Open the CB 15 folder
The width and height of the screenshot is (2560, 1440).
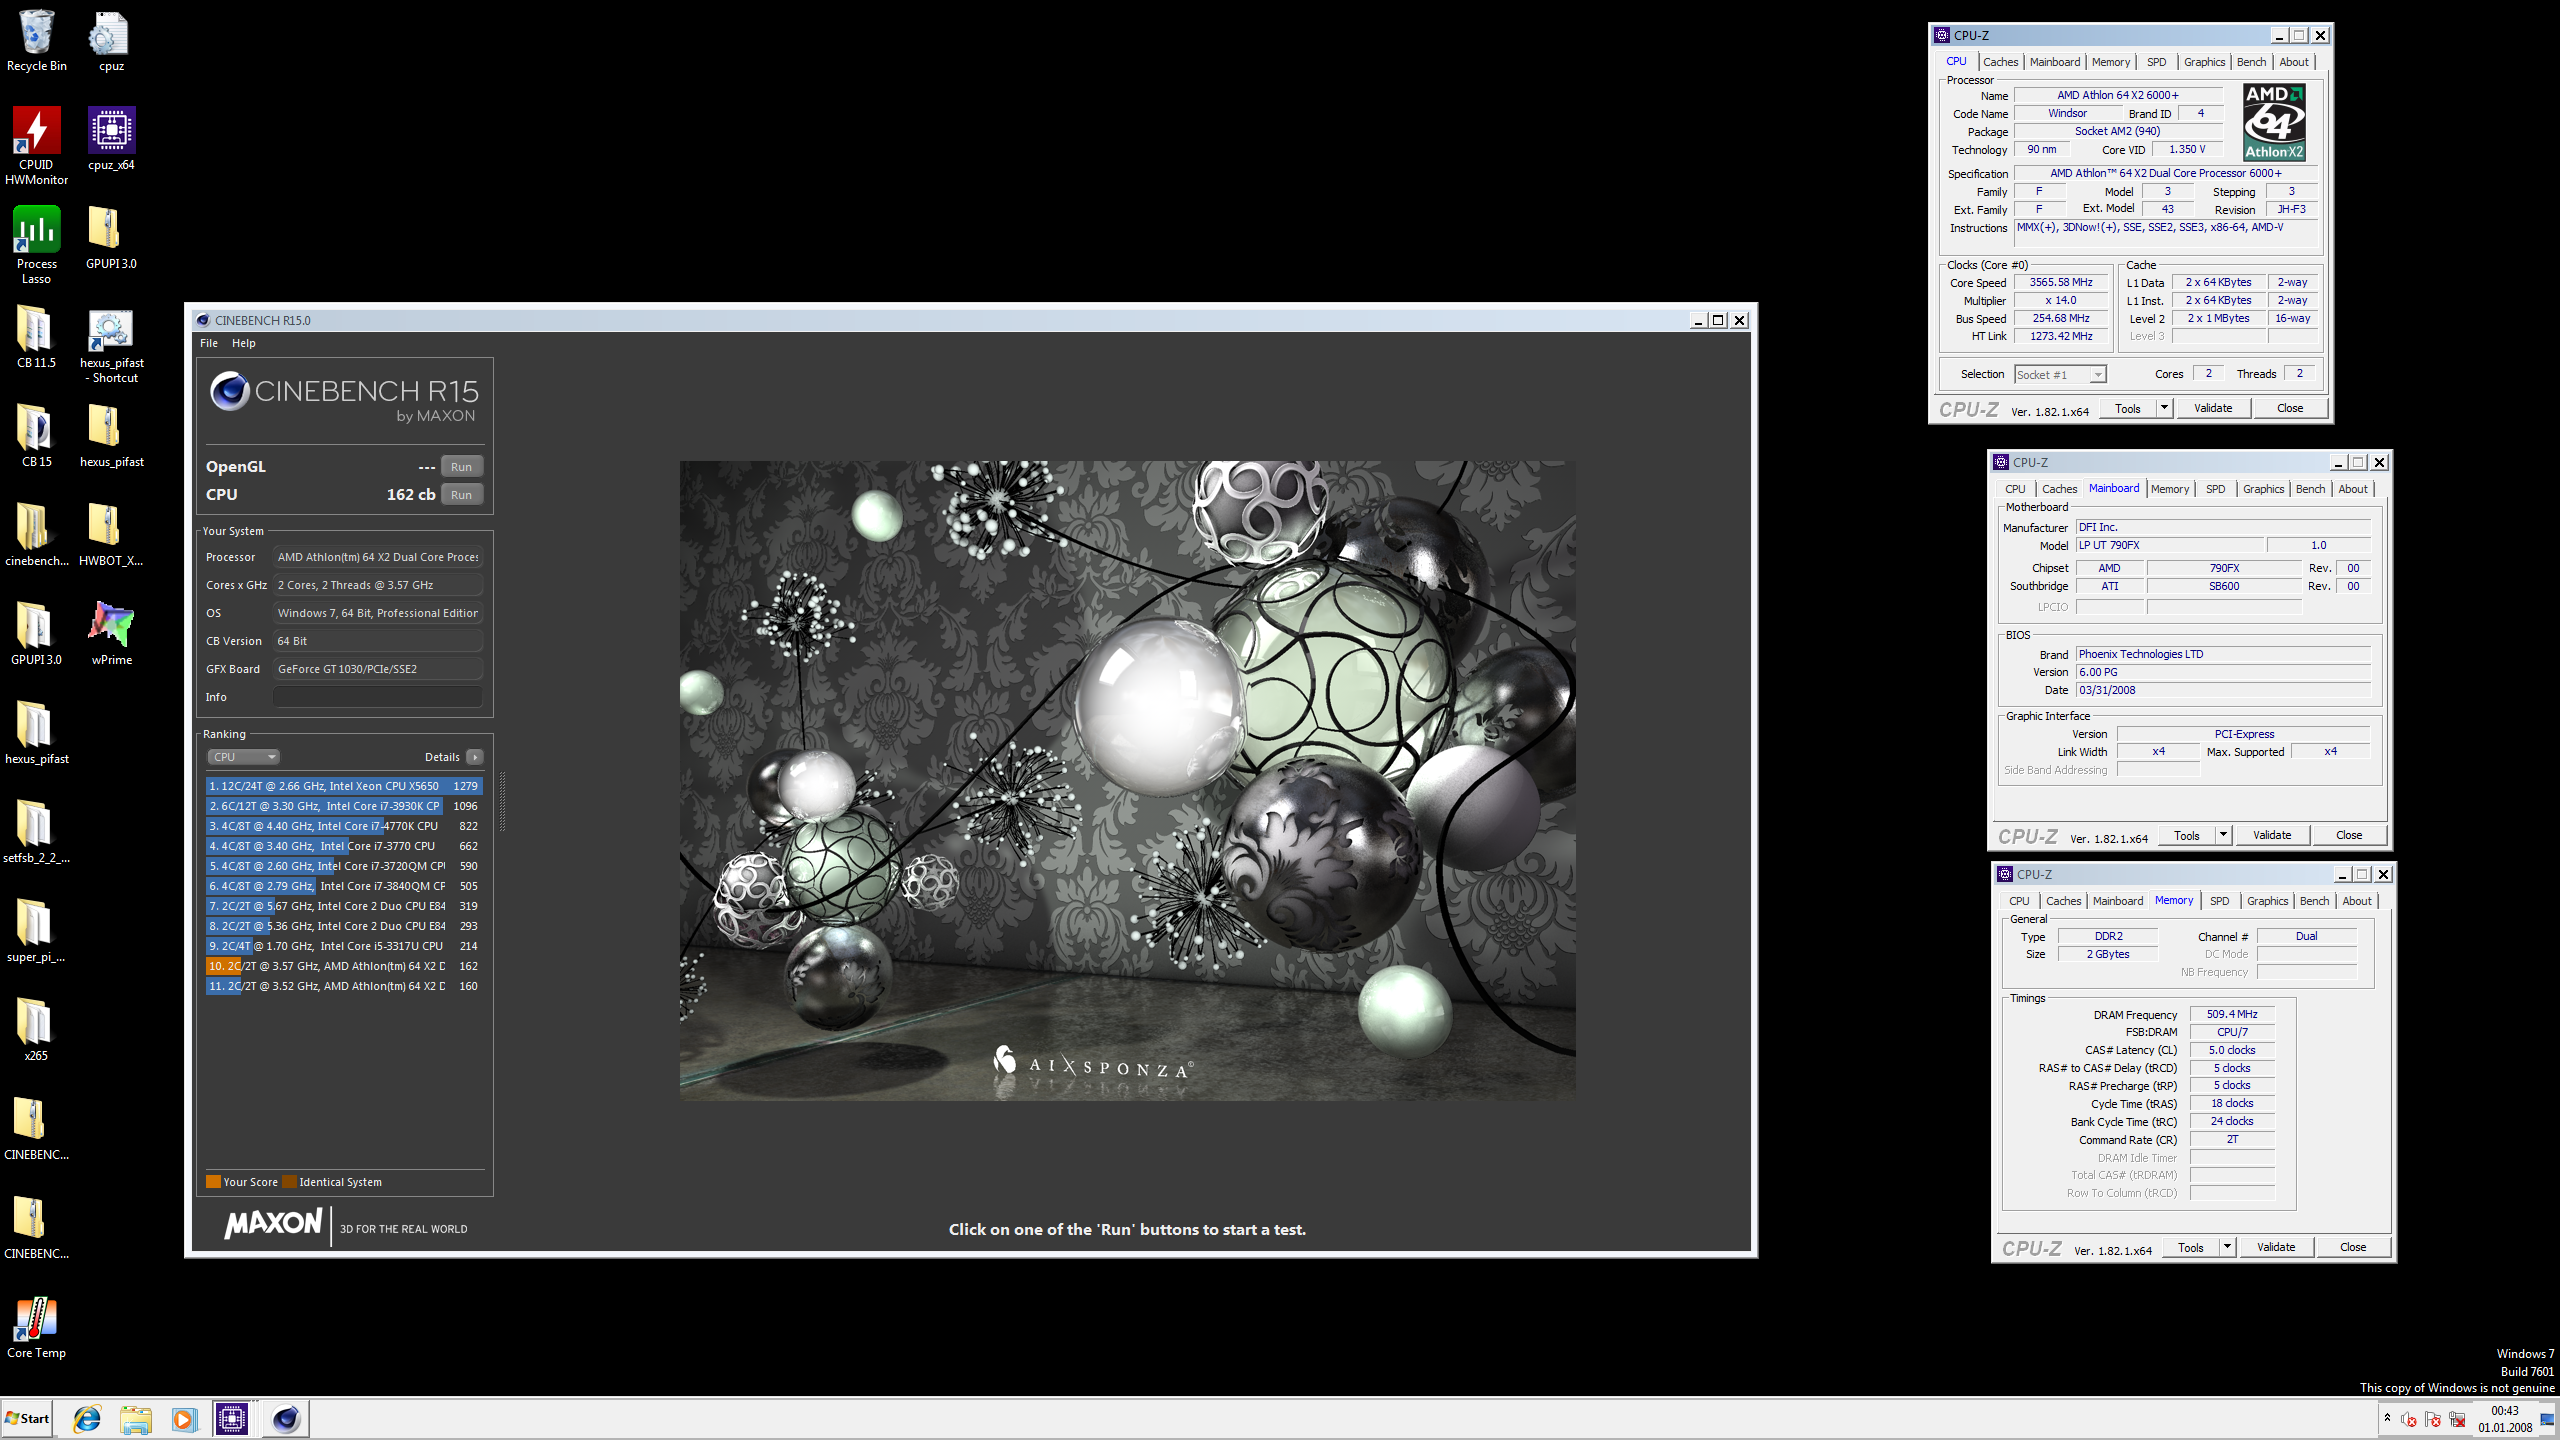click(x=36, y=436)
